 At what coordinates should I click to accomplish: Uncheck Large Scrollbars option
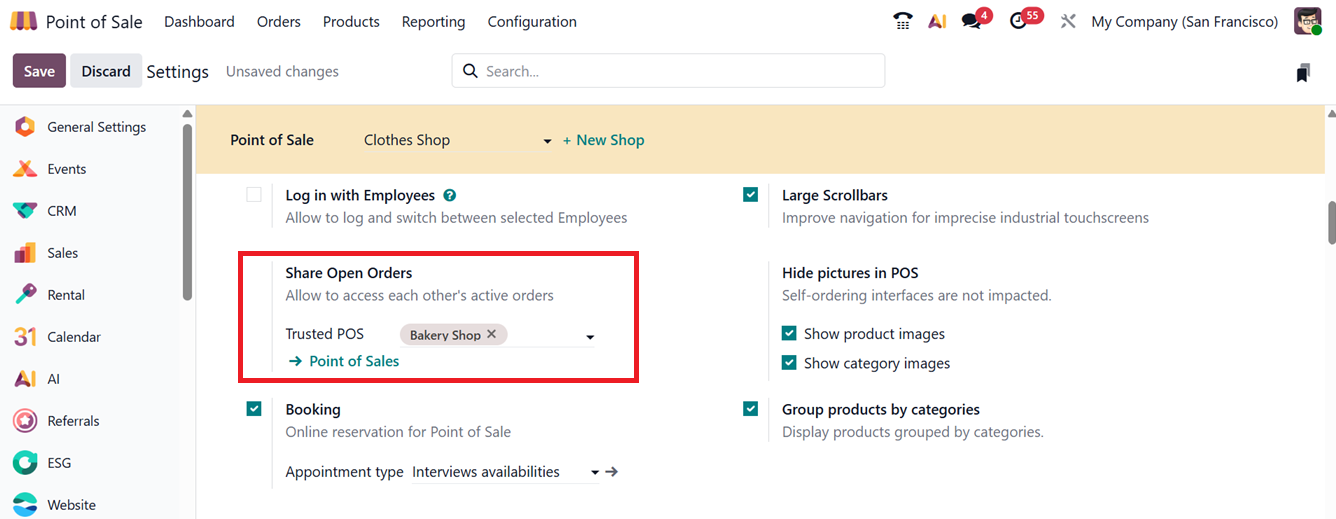[x=751, y=195]
